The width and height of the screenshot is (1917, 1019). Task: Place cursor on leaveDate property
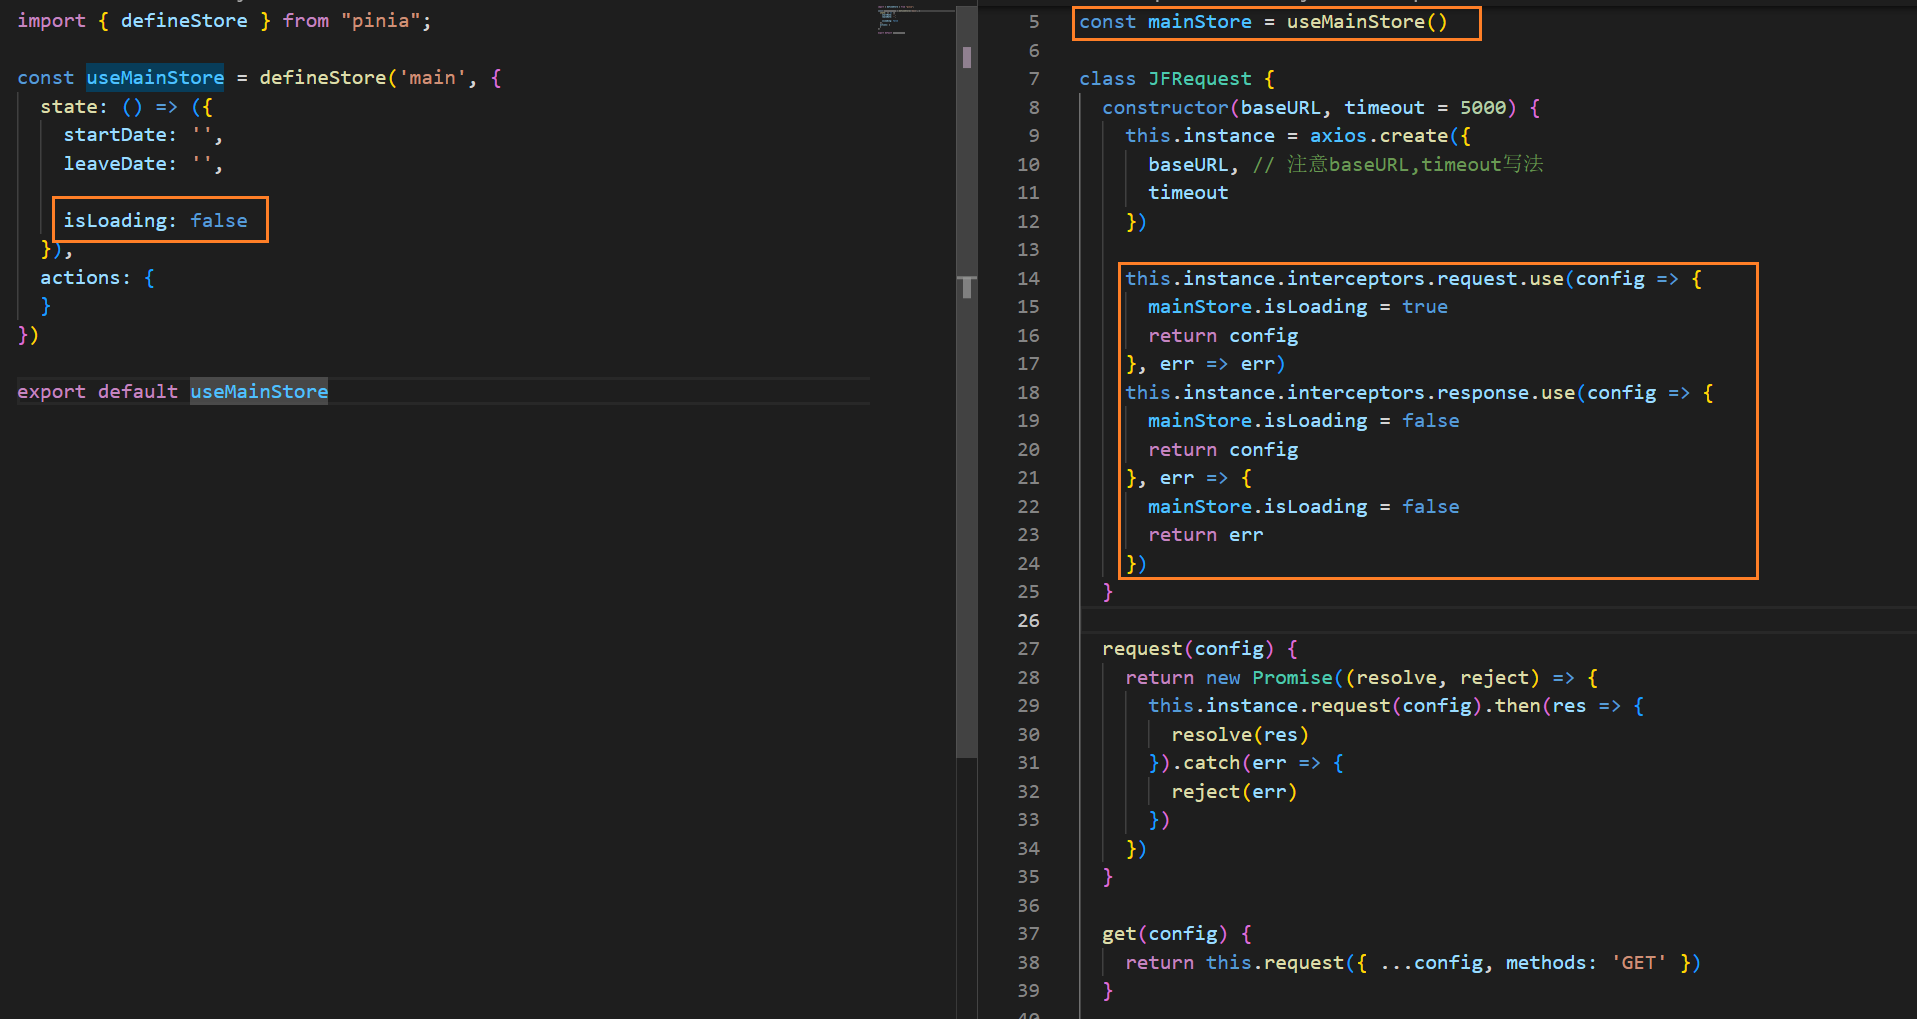[115, 164]
